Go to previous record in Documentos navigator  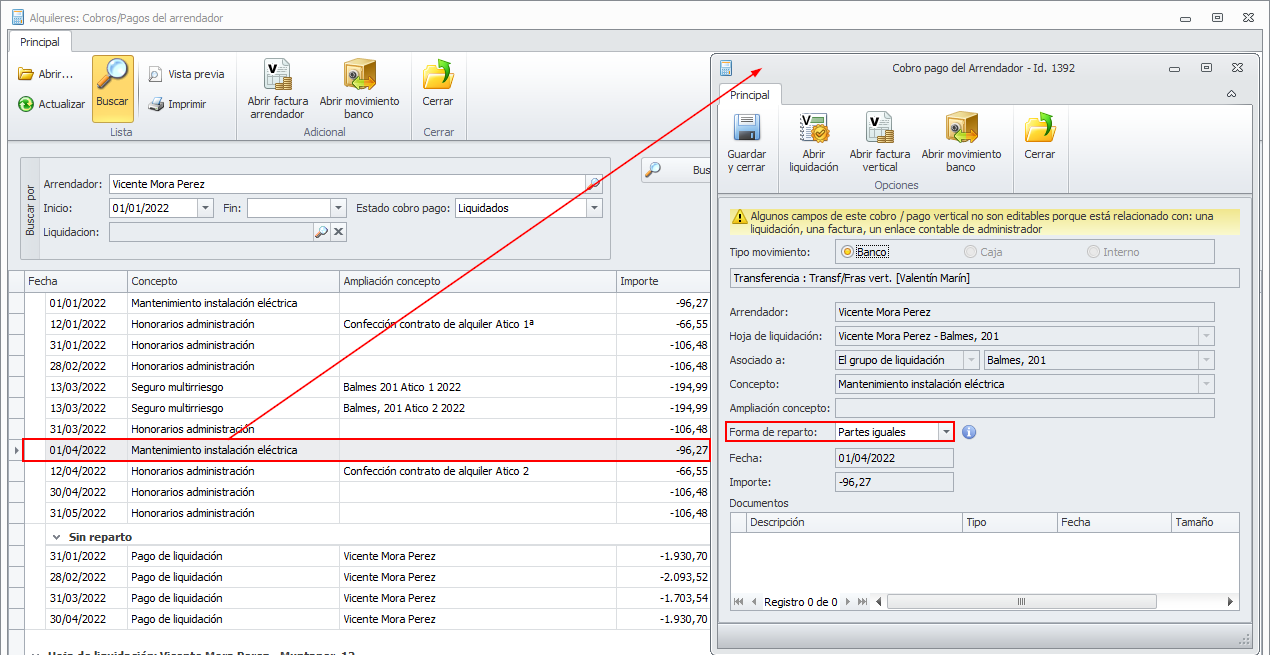(754, 602)
